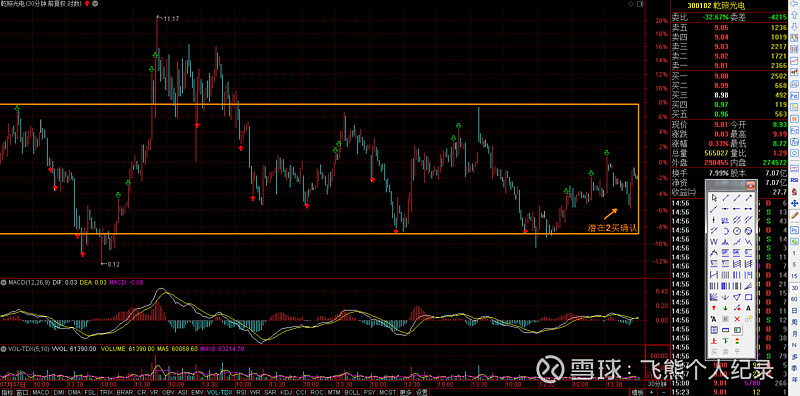Screen dimensions: 800x396
Task: Select the N period option in sidebar
Action: coord(794,345)
